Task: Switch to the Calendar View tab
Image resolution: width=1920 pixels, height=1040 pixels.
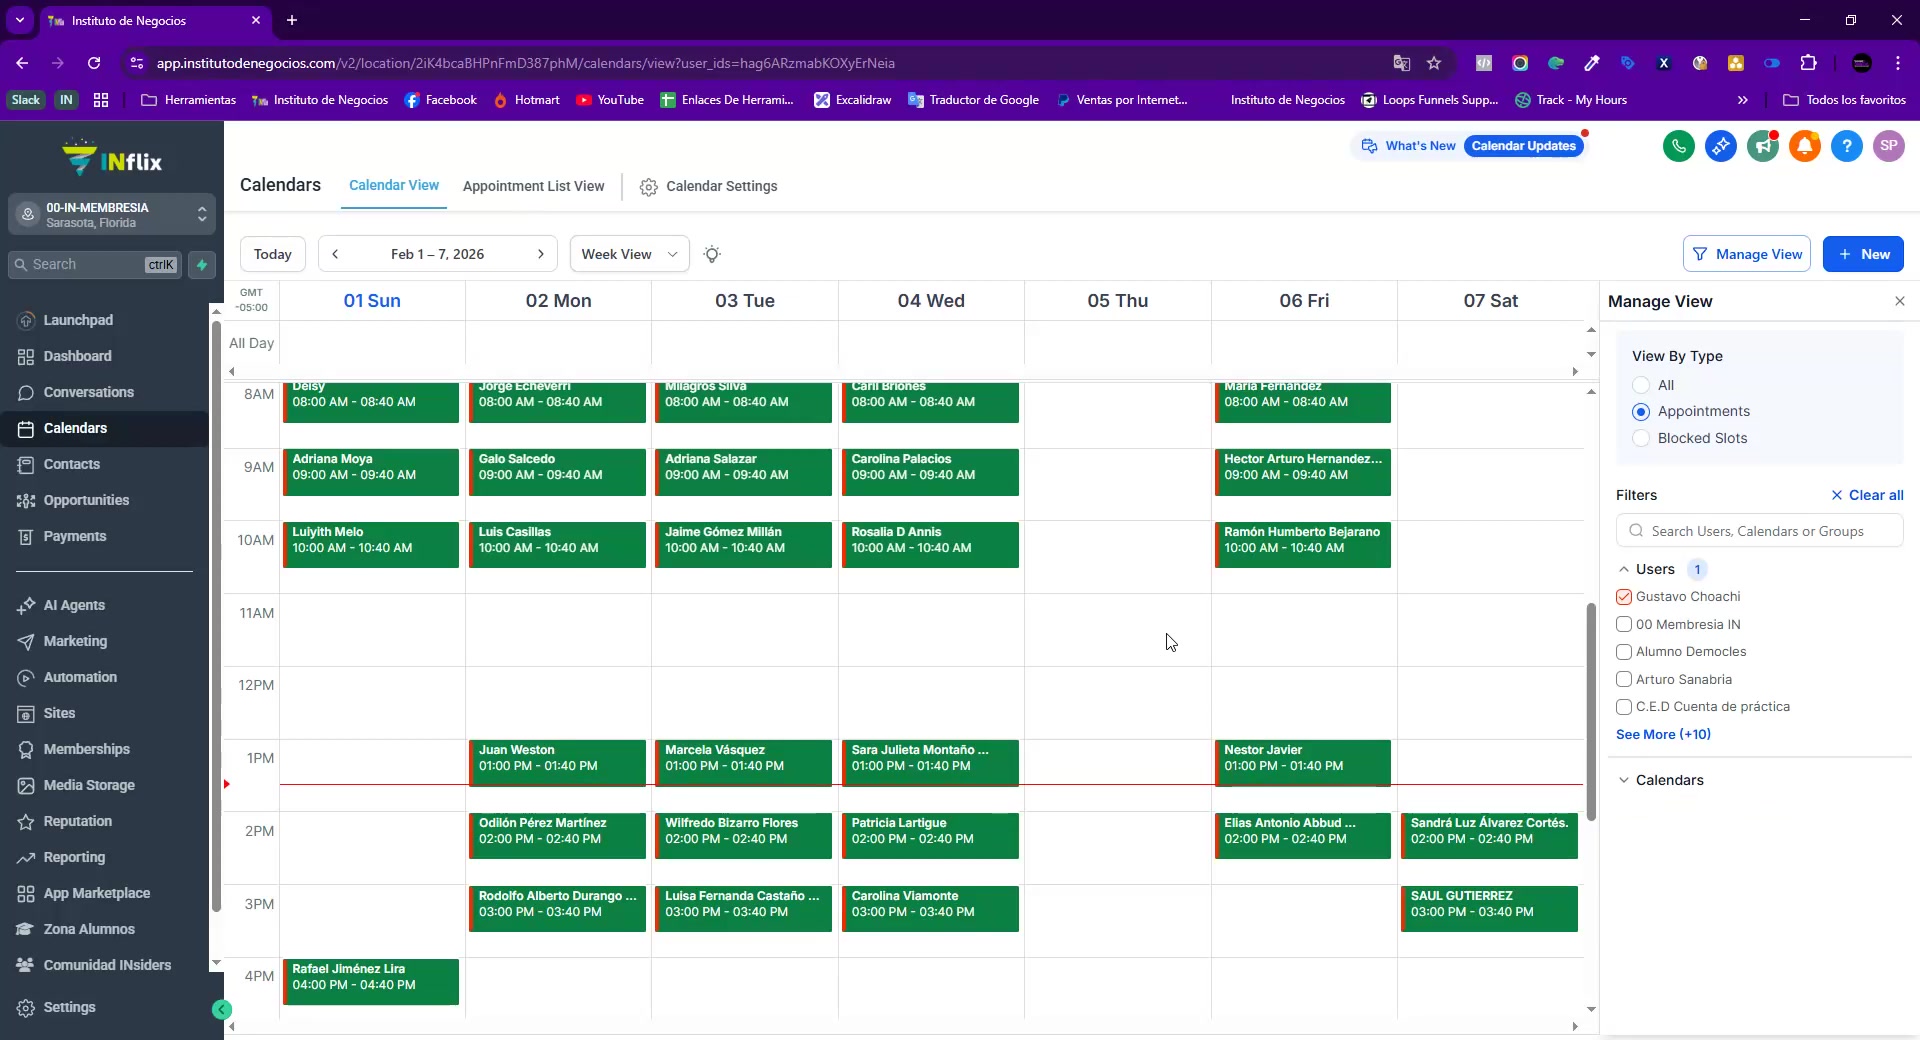Action: [x=394, y=186]
